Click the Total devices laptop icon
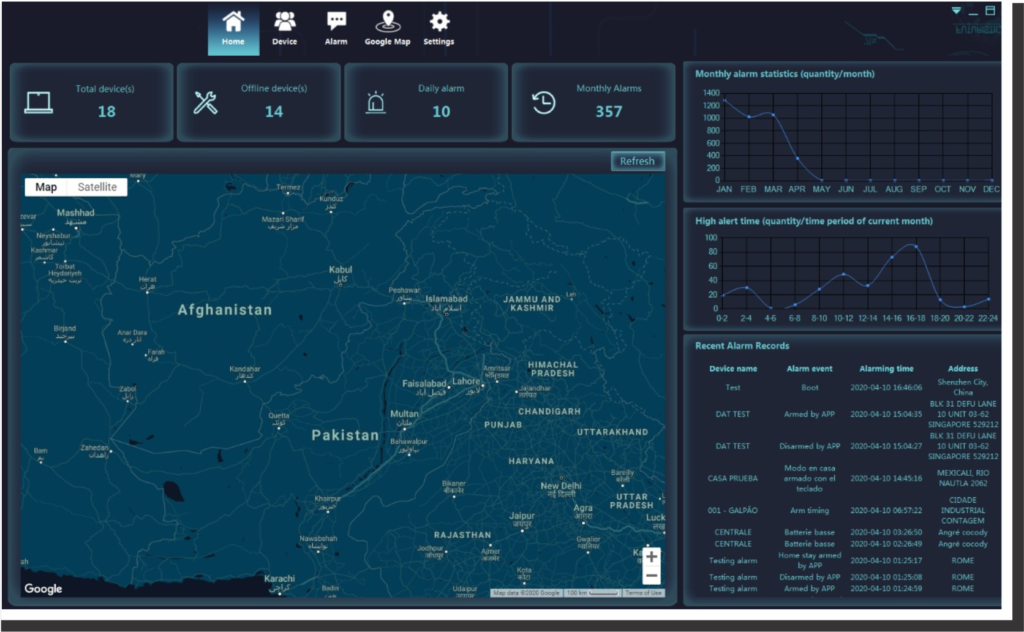The image size is (1024, 632). tap(39, 102)
